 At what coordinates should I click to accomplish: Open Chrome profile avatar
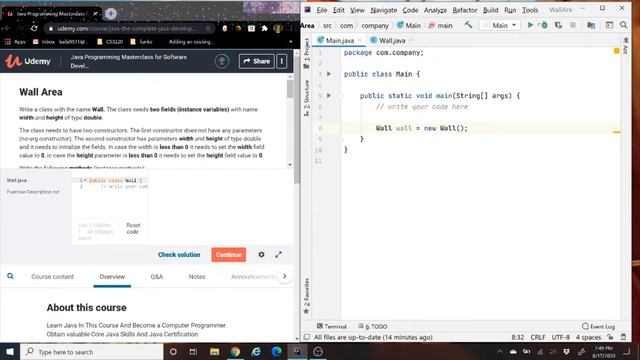(x=278, y=28)
